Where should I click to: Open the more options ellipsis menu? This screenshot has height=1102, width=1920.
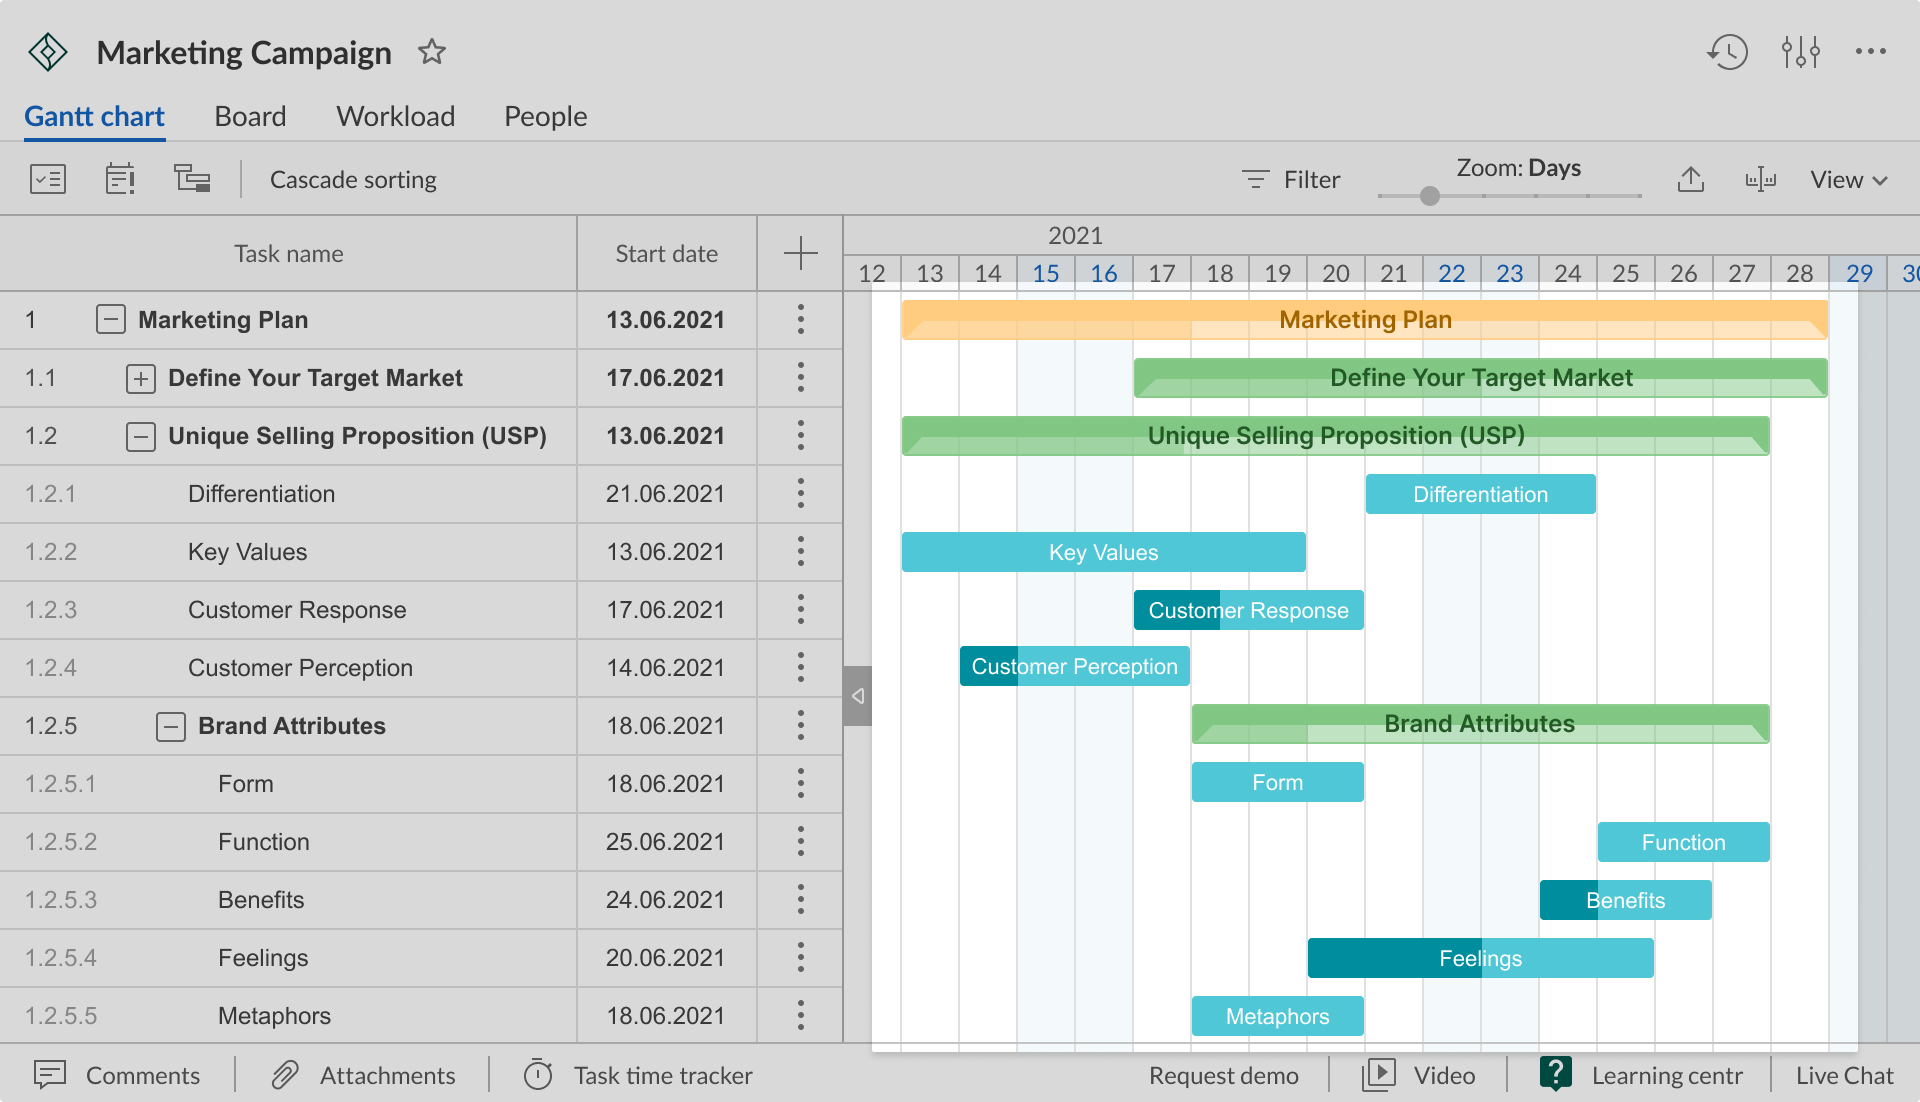1871,52
